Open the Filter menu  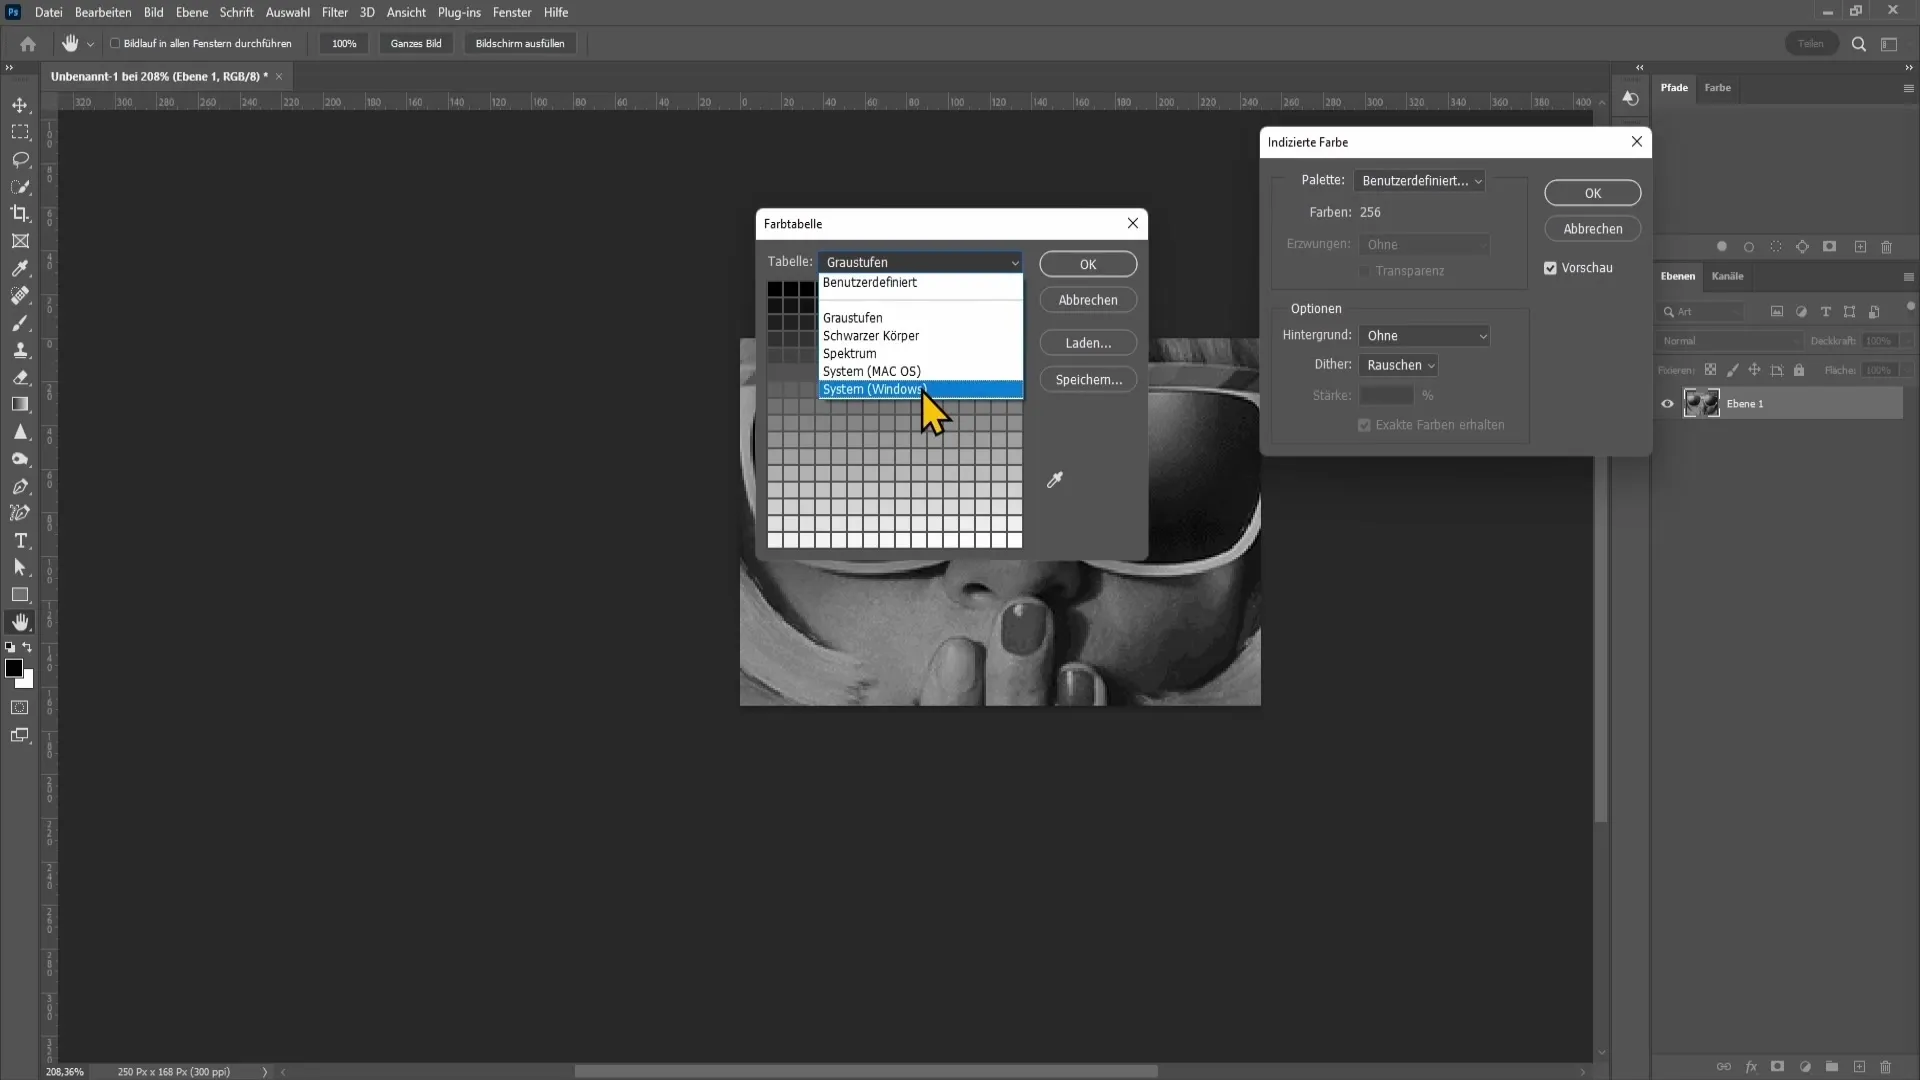click(334, 13)
